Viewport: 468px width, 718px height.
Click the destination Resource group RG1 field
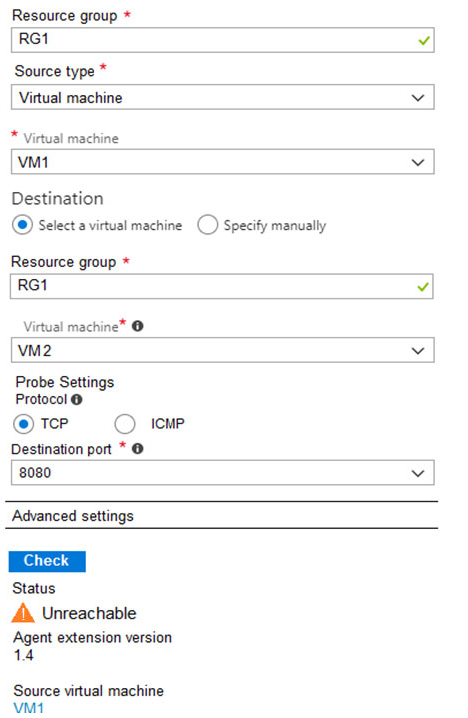[222, 287]
